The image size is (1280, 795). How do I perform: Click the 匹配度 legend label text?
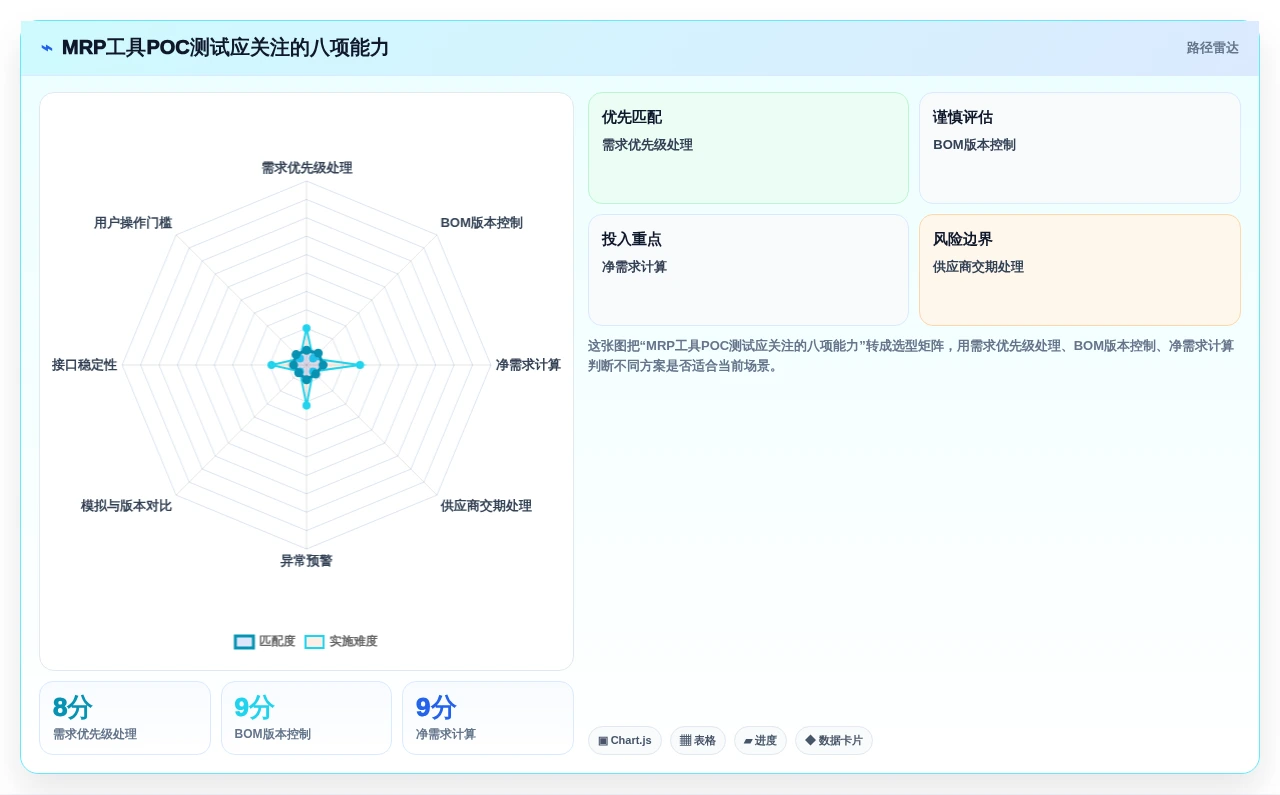(277, 642)
